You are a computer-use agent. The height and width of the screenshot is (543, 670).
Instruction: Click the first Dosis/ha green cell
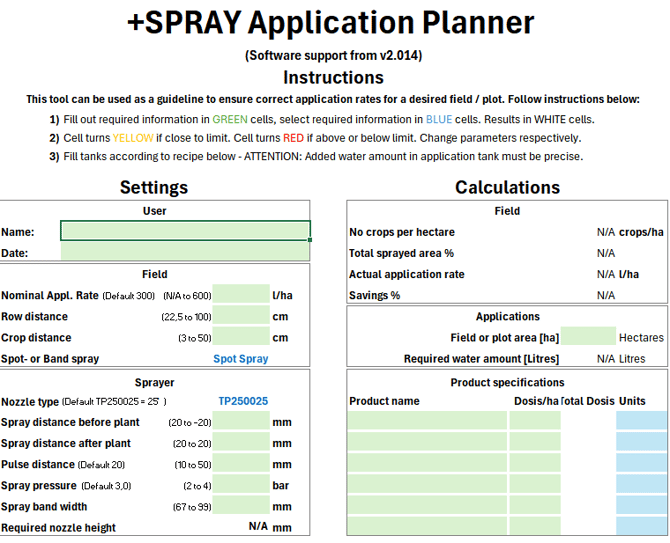535,421
